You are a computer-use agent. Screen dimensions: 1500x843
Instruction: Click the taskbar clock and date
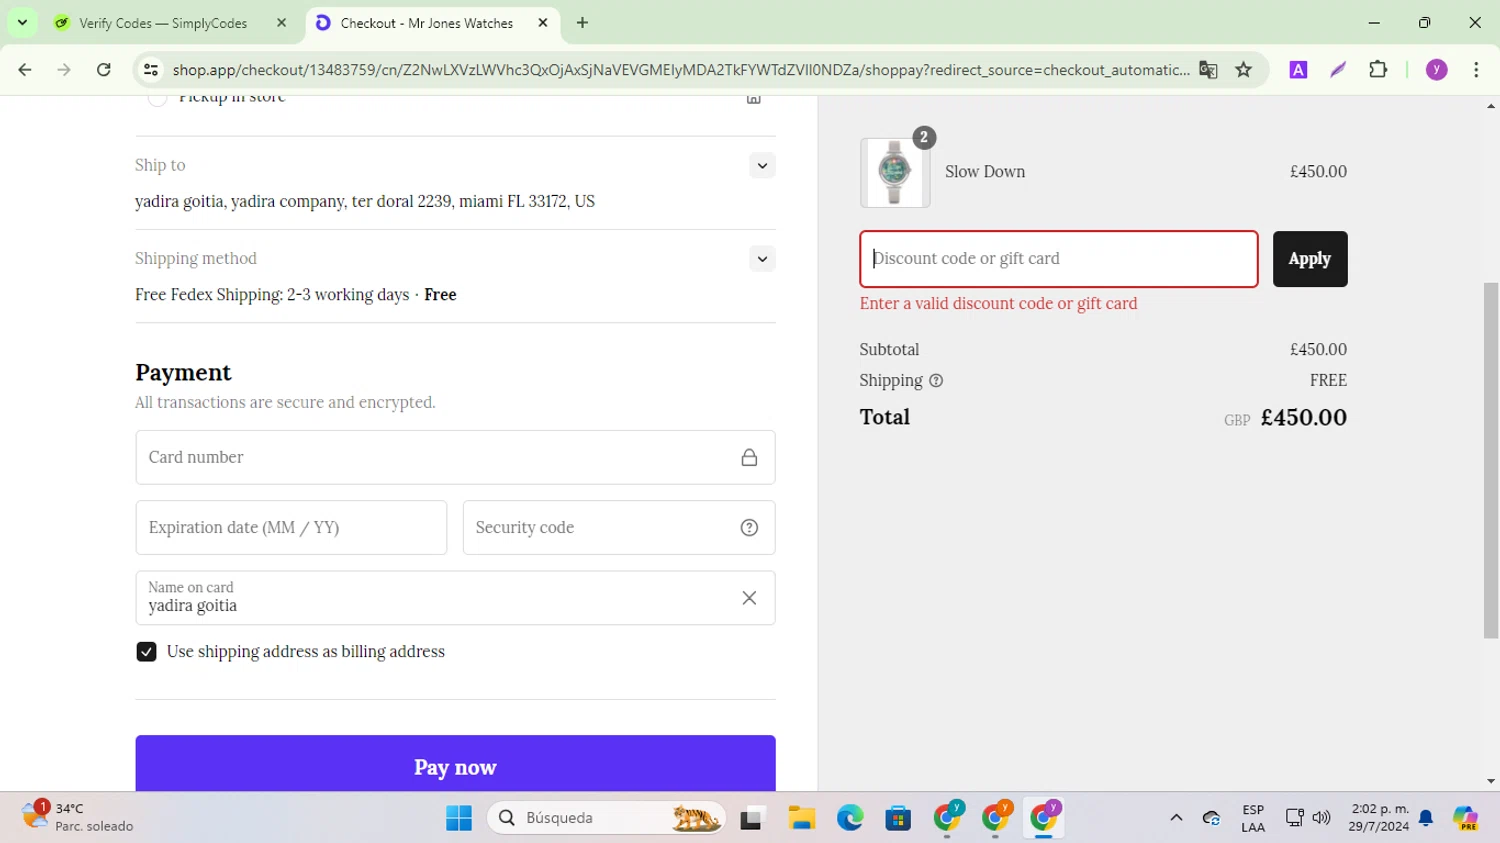pyautogui.click(x=1378, y=818)
